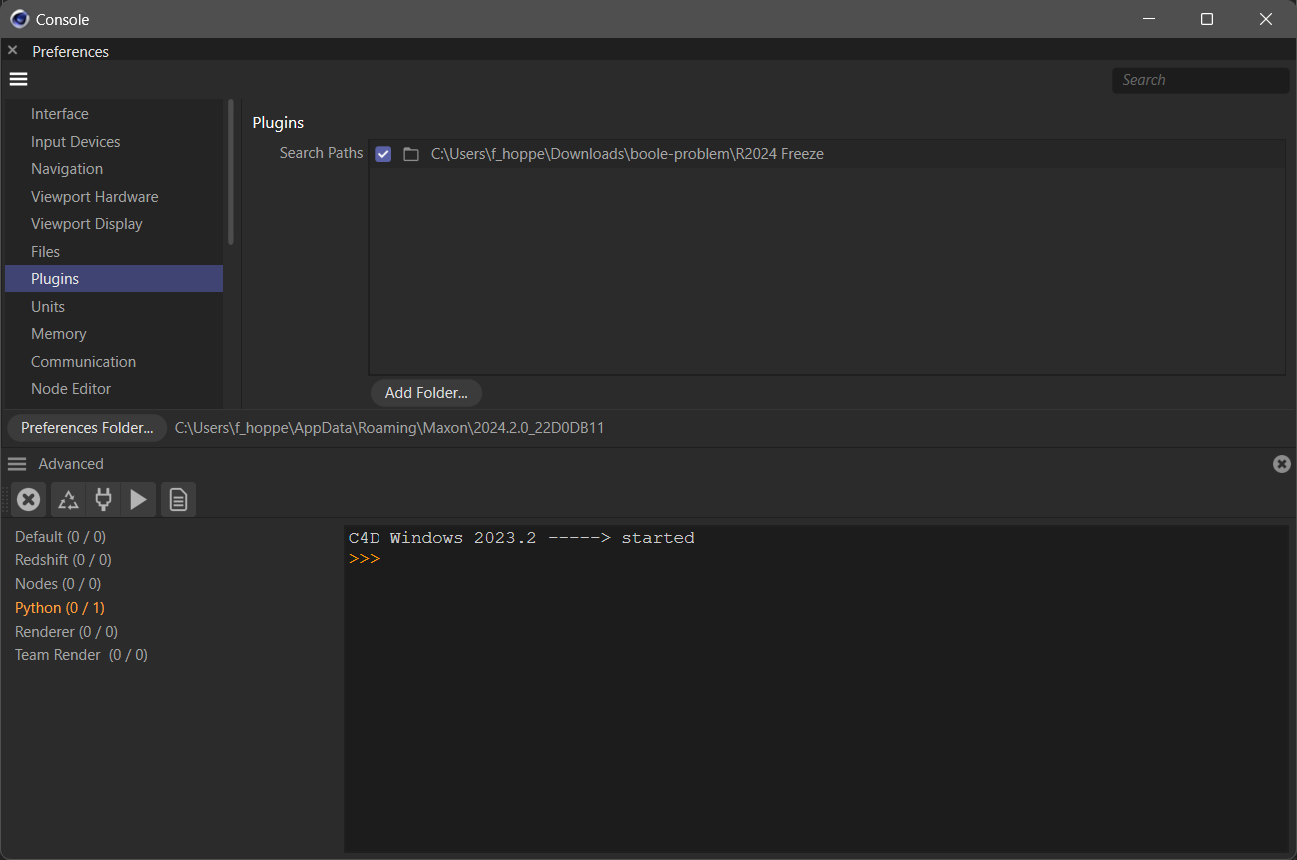Click the preferences category list scrollbar
Image resolution: width=1297 pixels, height=860 pixels.
coord(231,172)
